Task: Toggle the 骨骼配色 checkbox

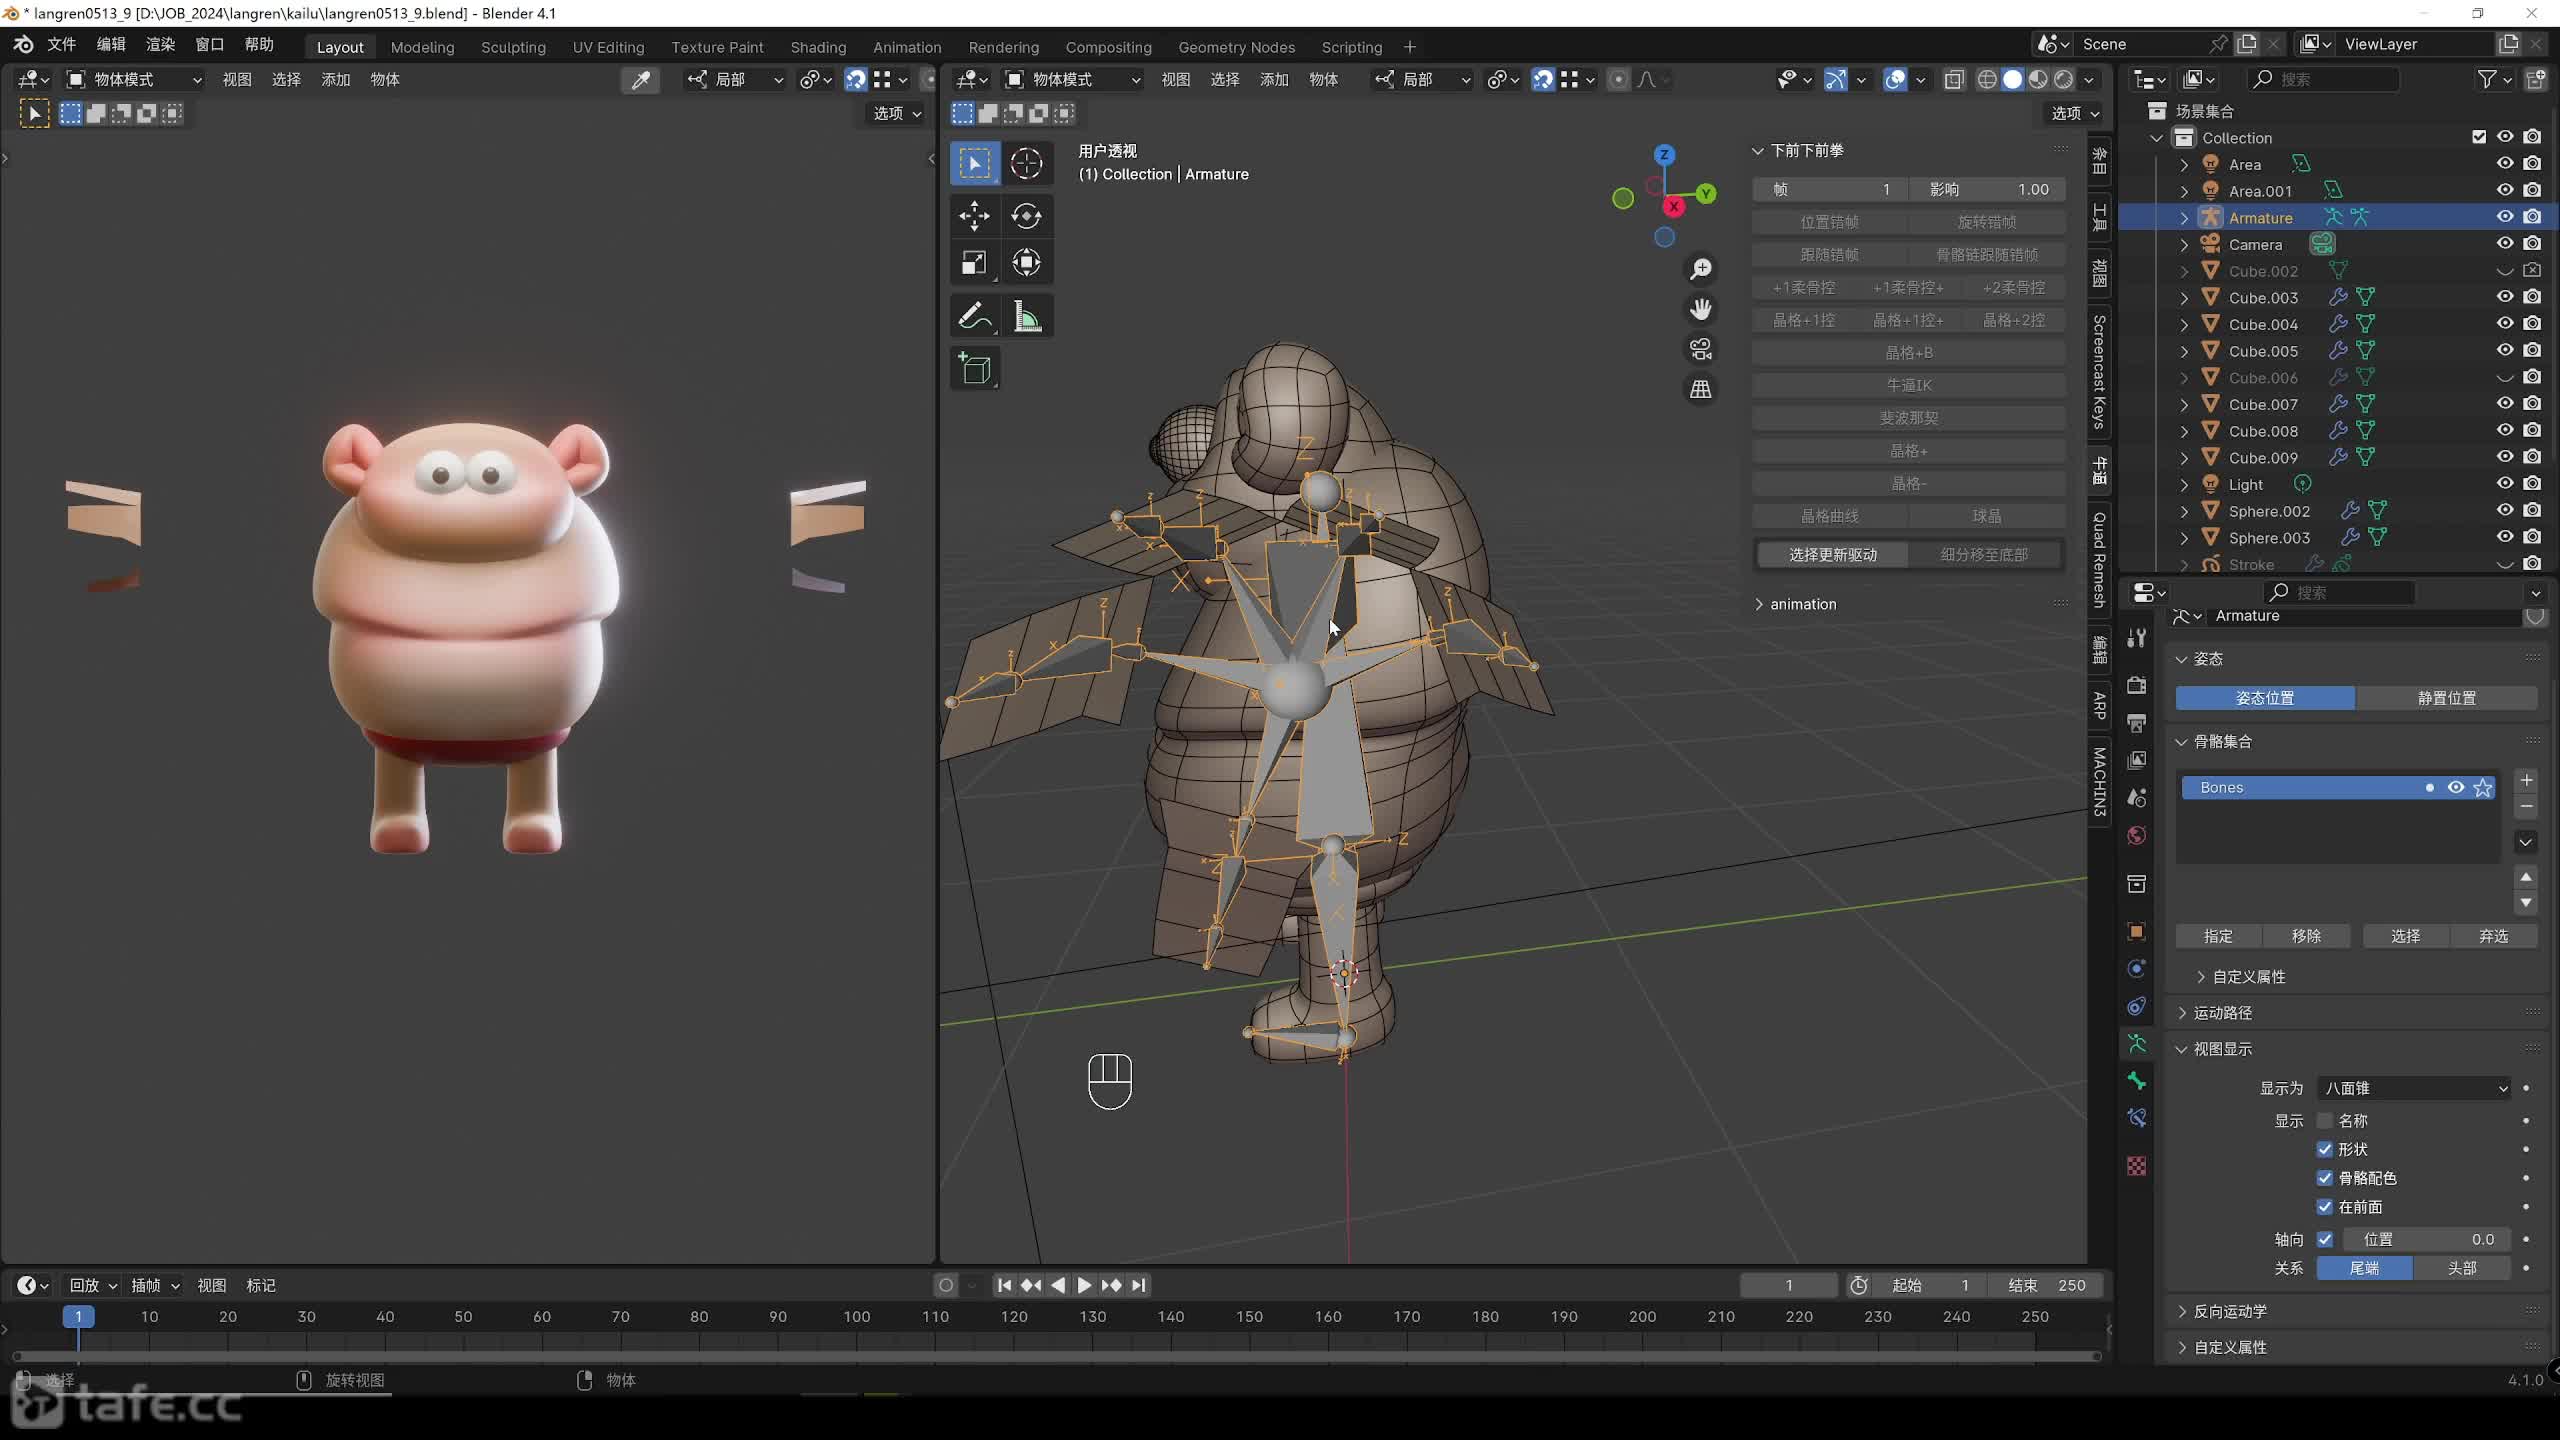Action: (x=2325, y=1178)
